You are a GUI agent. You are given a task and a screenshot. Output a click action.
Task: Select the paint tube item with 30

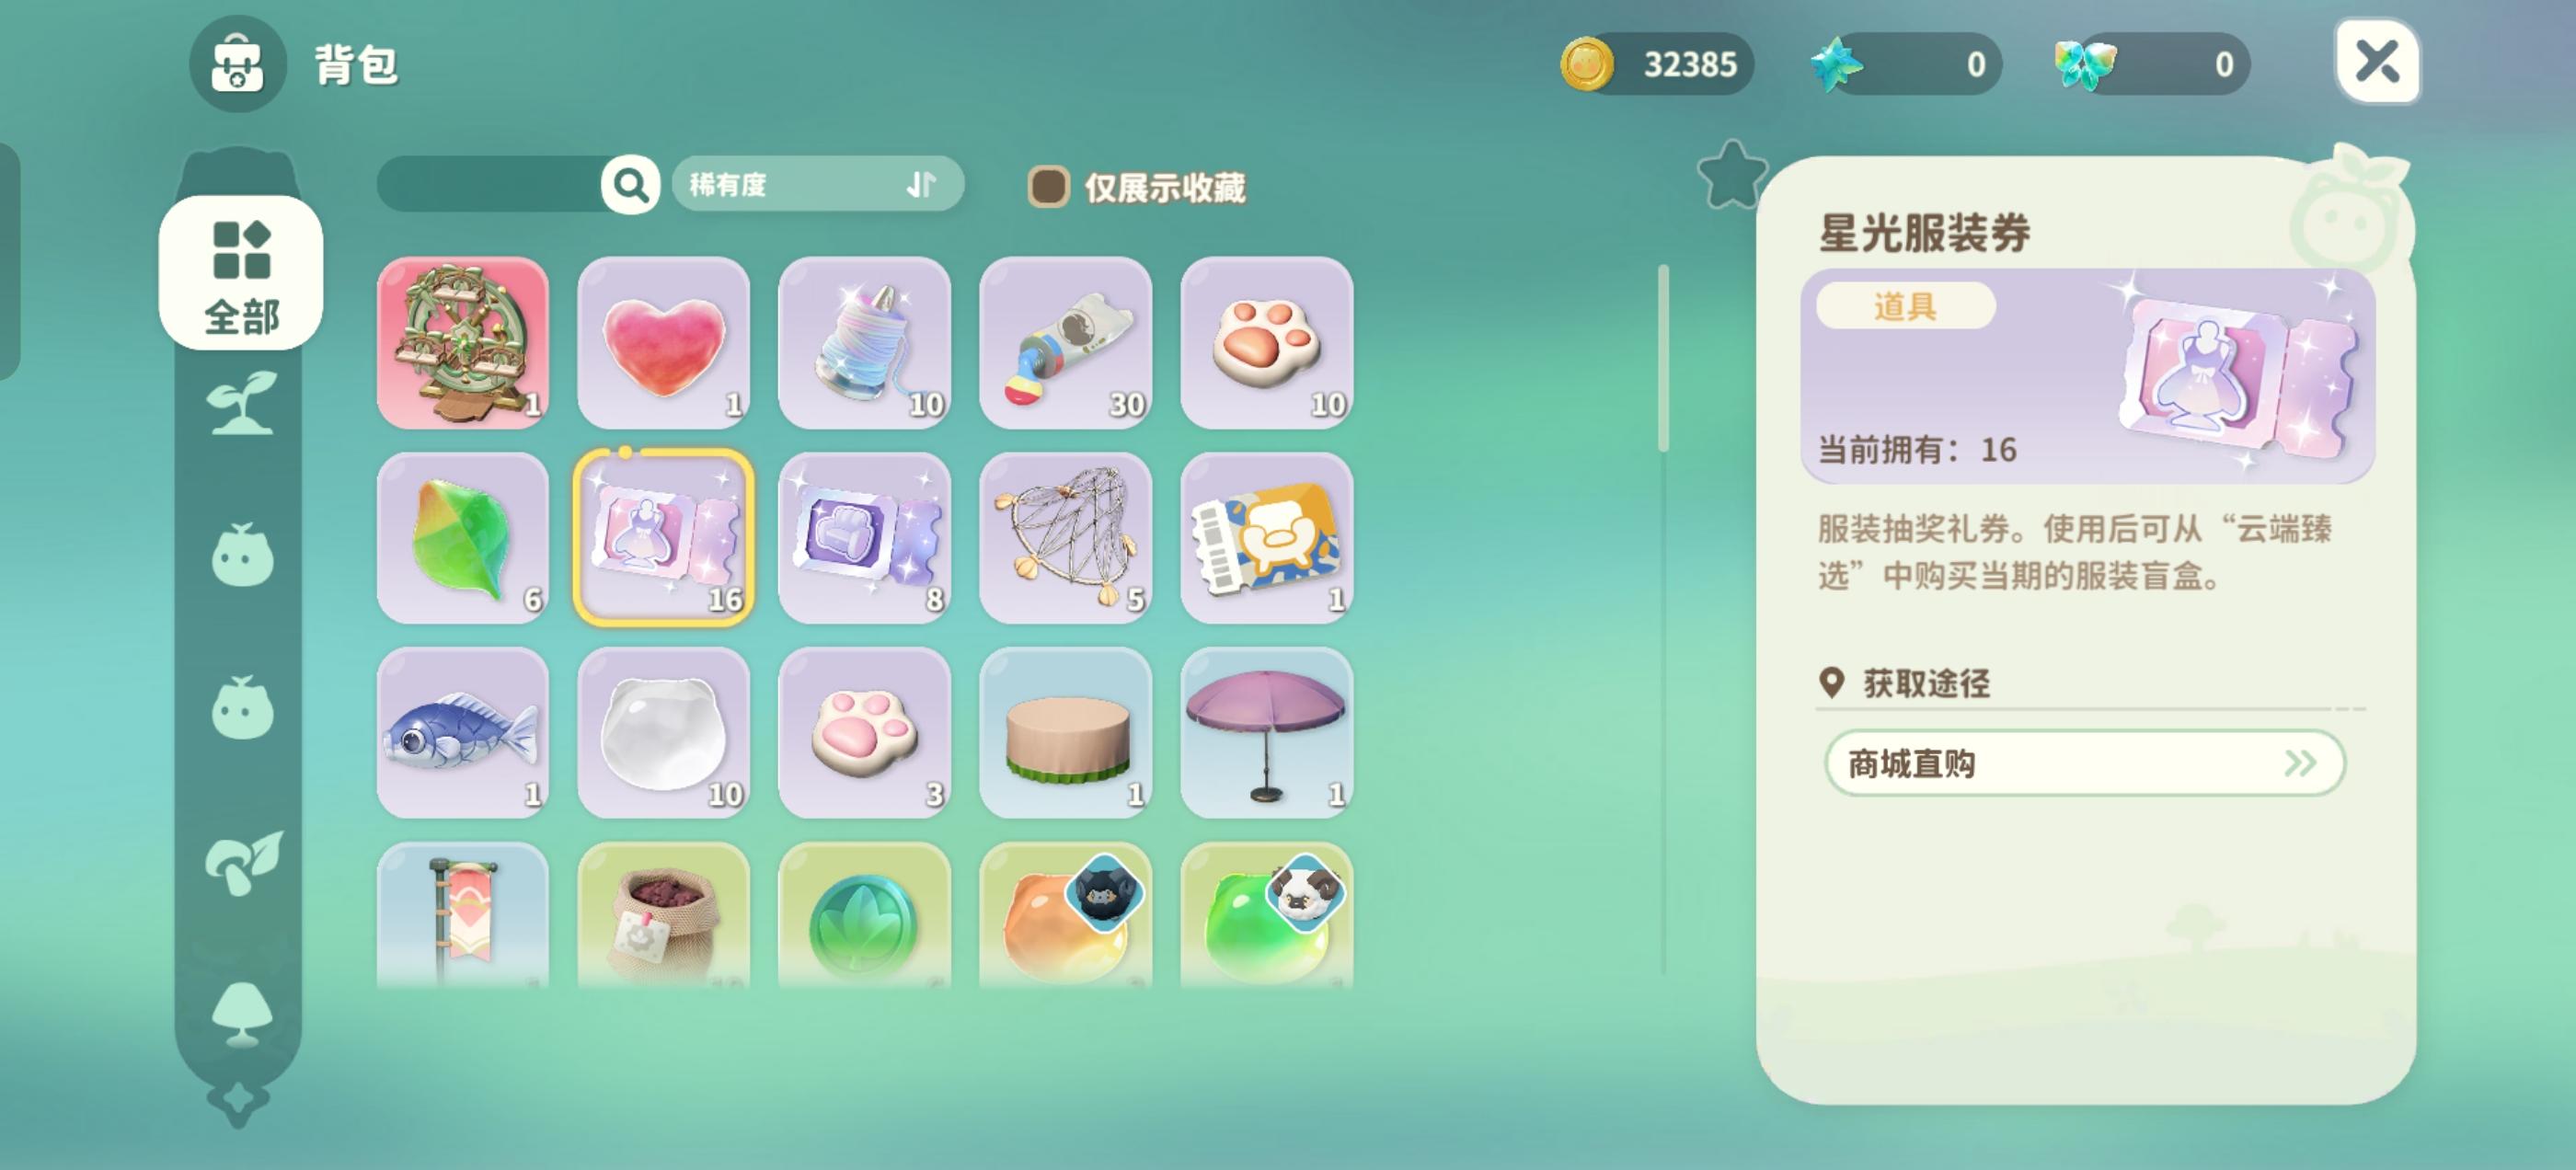point(1065,343)
